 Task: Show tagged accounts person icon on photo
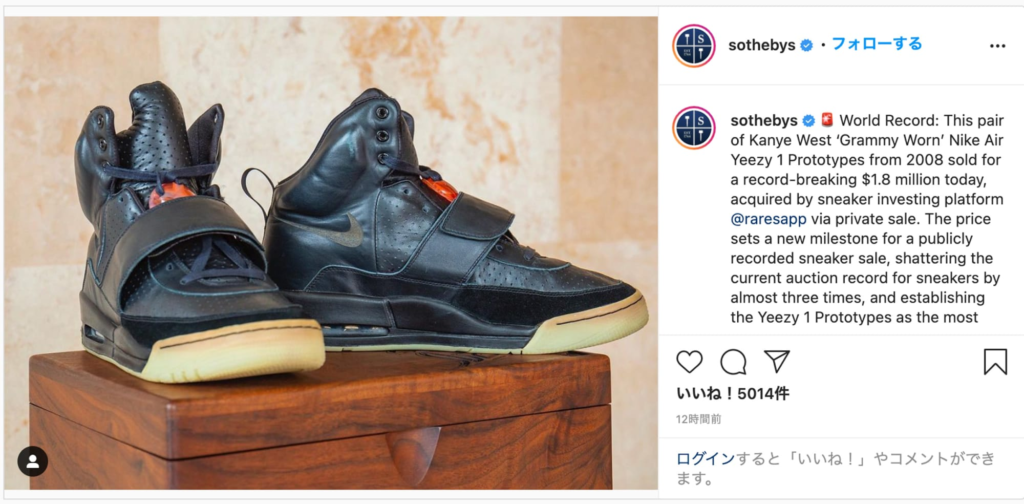[33, 462]
